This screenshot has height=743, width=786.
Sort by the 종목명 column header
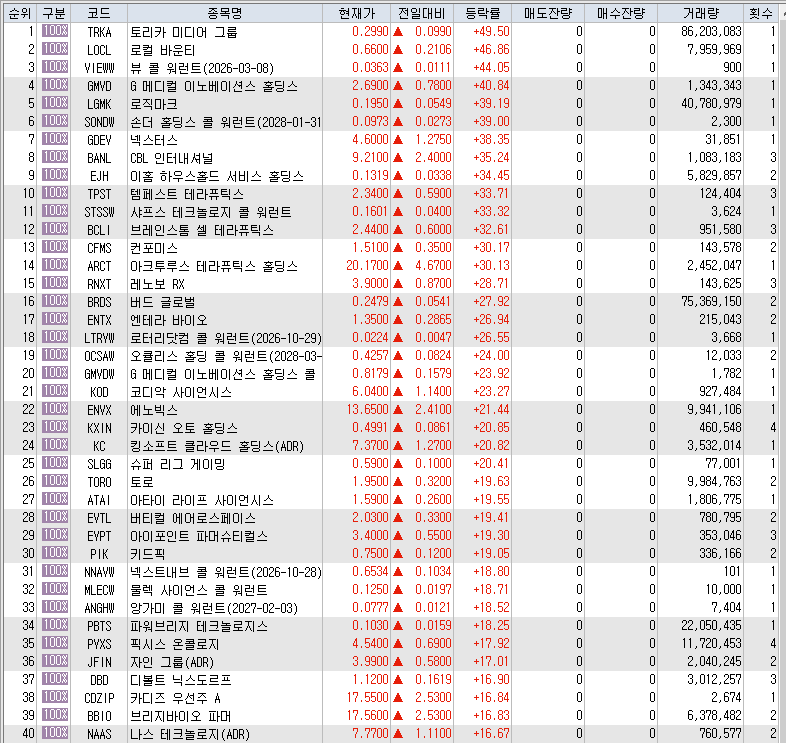point(225,14)
